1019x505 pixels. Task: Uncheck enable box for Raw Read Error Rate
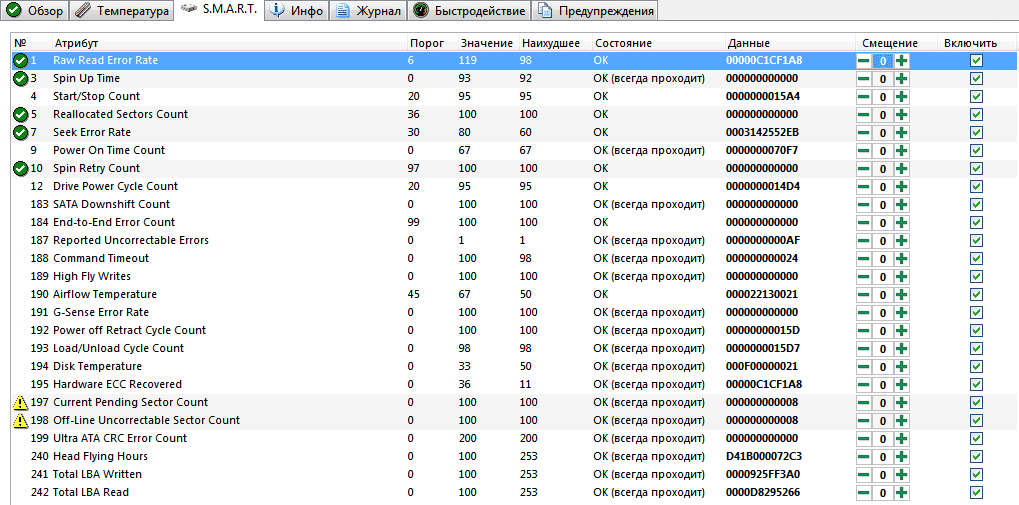click(976, 61)
